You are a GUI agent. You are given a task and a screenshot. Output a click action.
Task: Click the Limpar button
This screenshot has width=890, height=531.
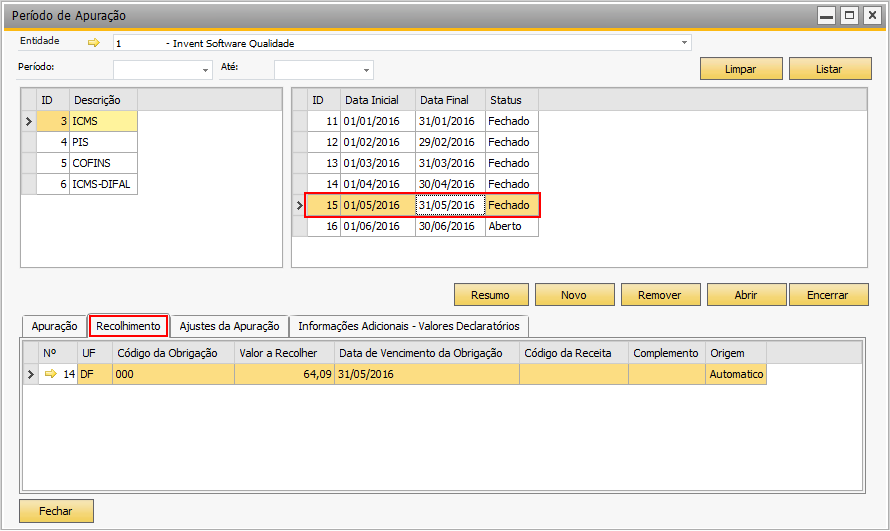(741, 69)
